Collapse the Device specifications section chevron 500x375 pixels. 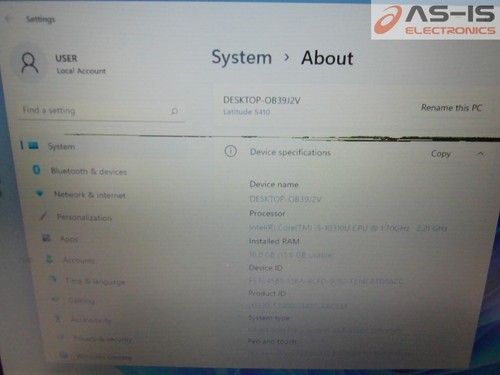[x=480, y=154]
